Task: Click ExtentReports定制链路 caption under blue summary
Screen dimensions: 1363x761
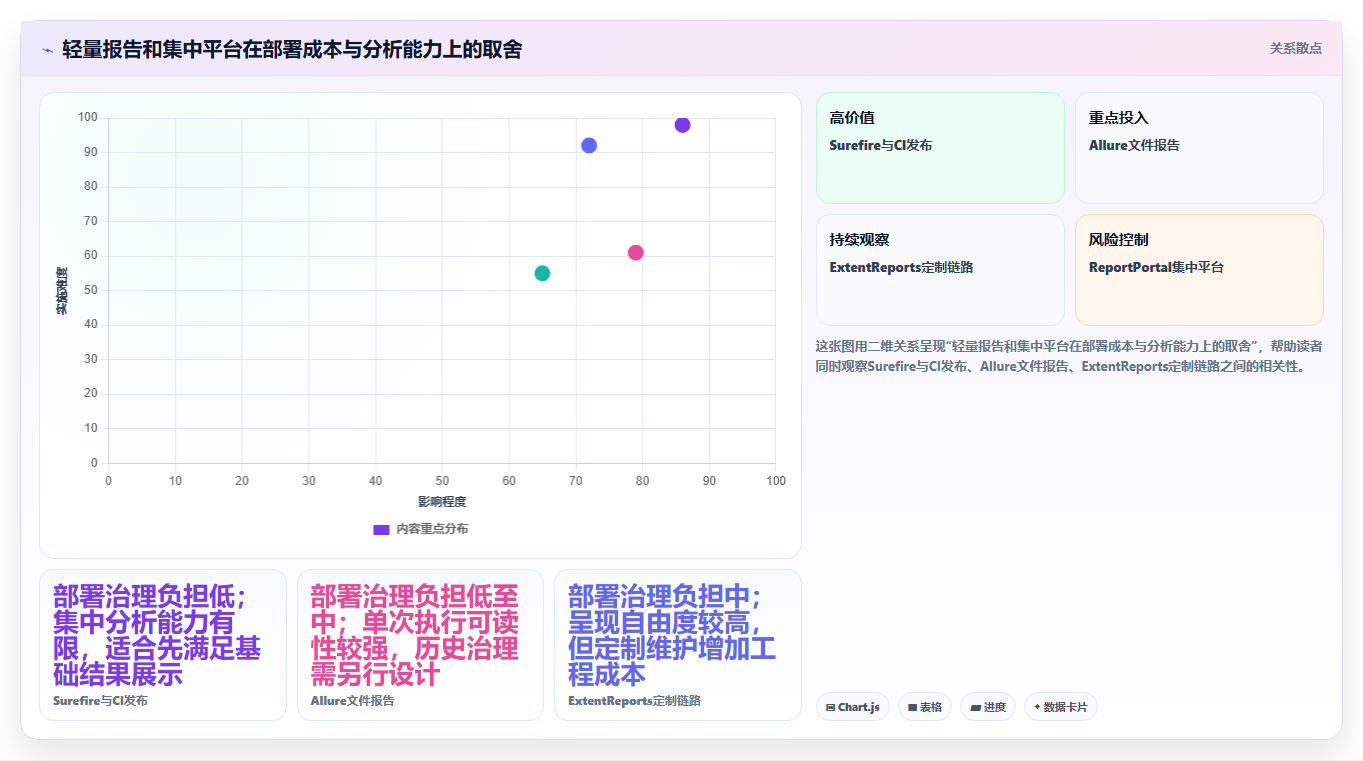Action: point(634,701)
